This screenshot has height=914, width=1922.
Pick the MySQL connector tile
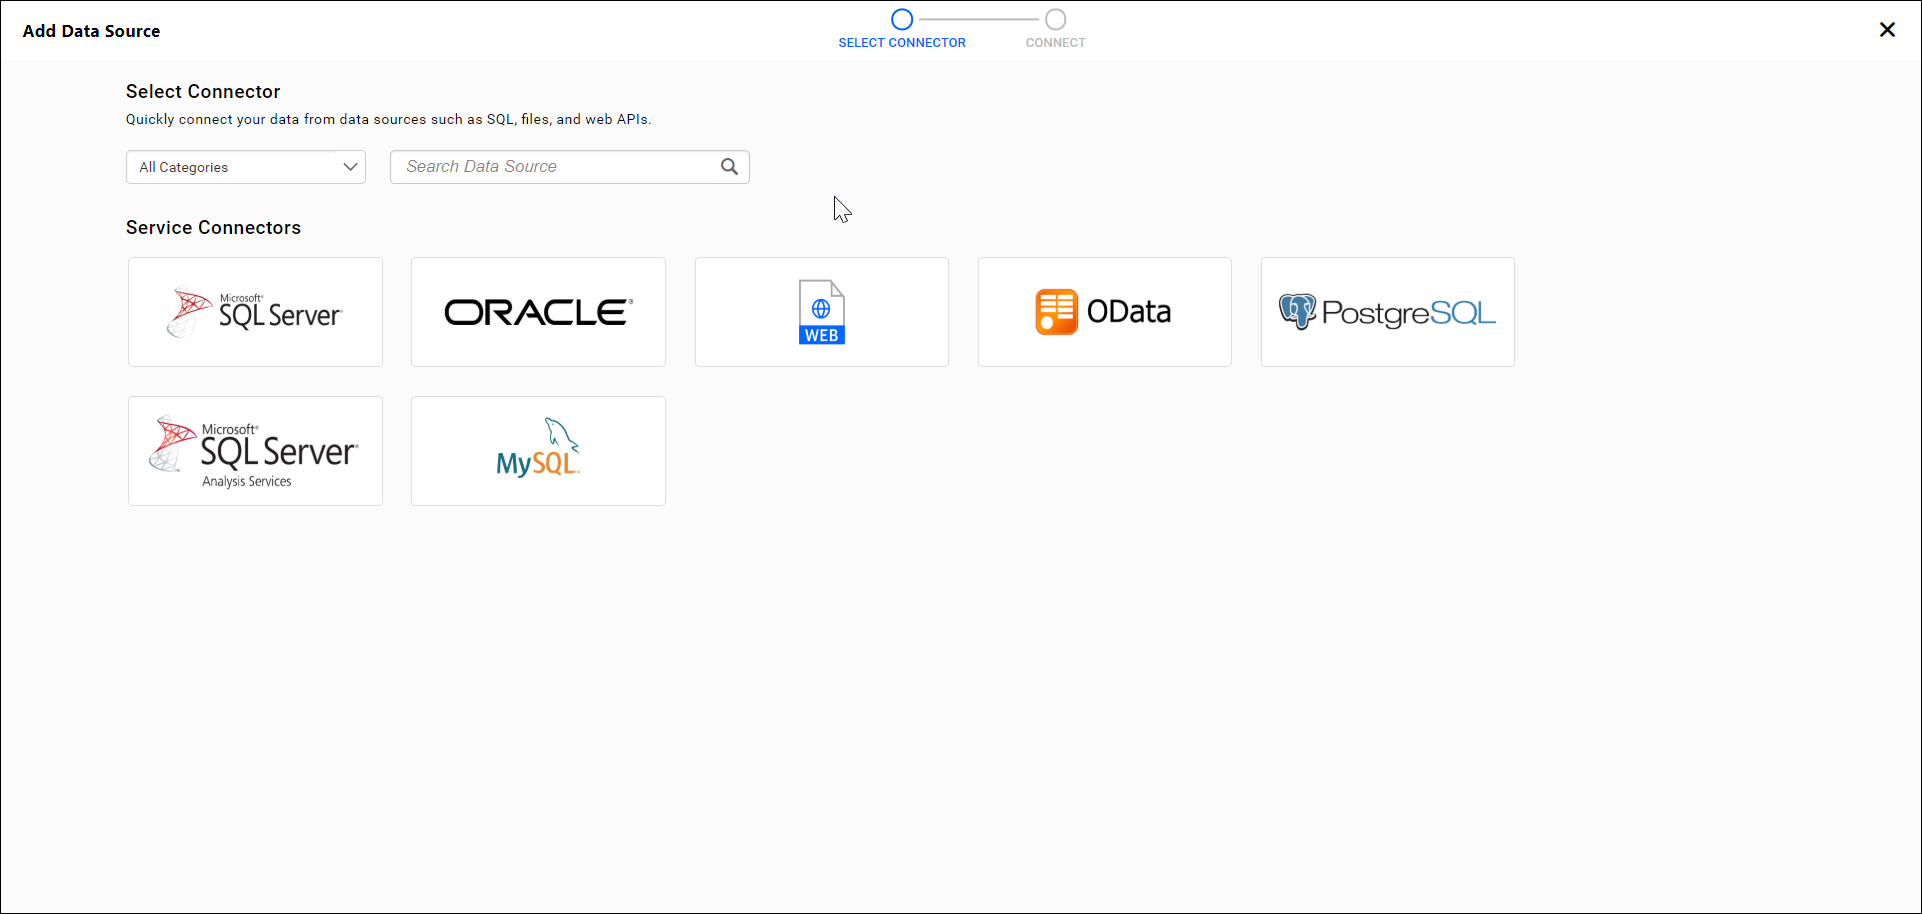538,451
